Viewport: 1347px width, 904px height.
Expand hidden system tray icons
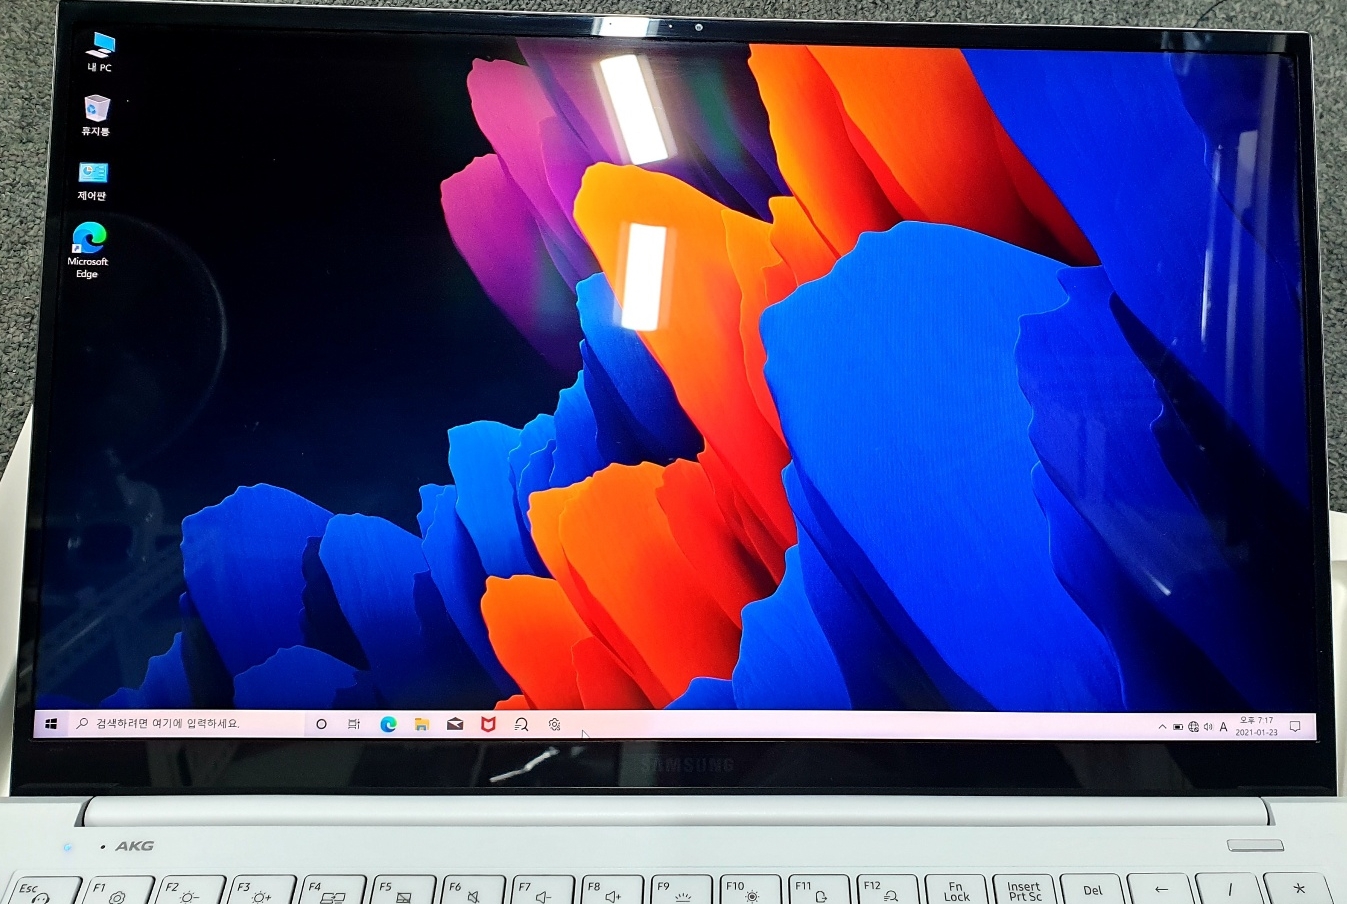pos(1162,727)
